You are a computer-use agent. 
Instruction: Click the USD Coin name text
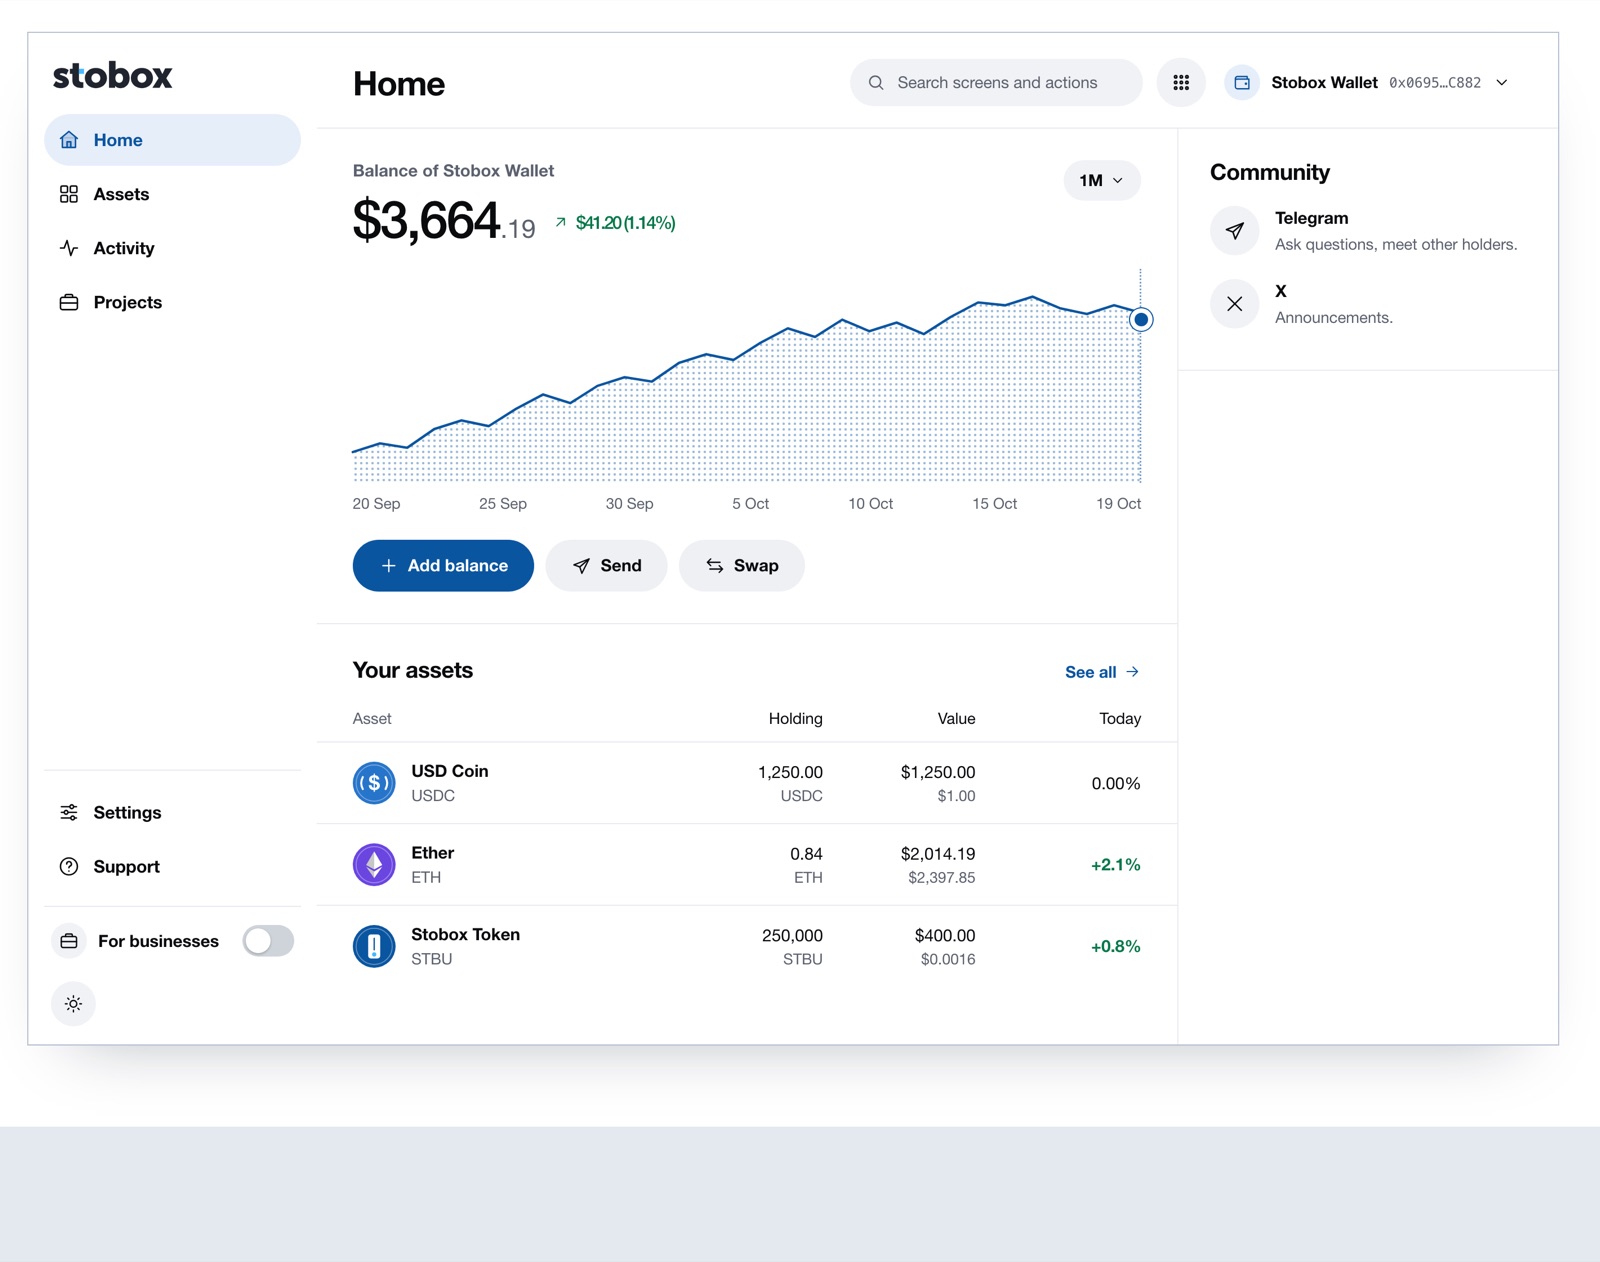click(x=450, y=771)
